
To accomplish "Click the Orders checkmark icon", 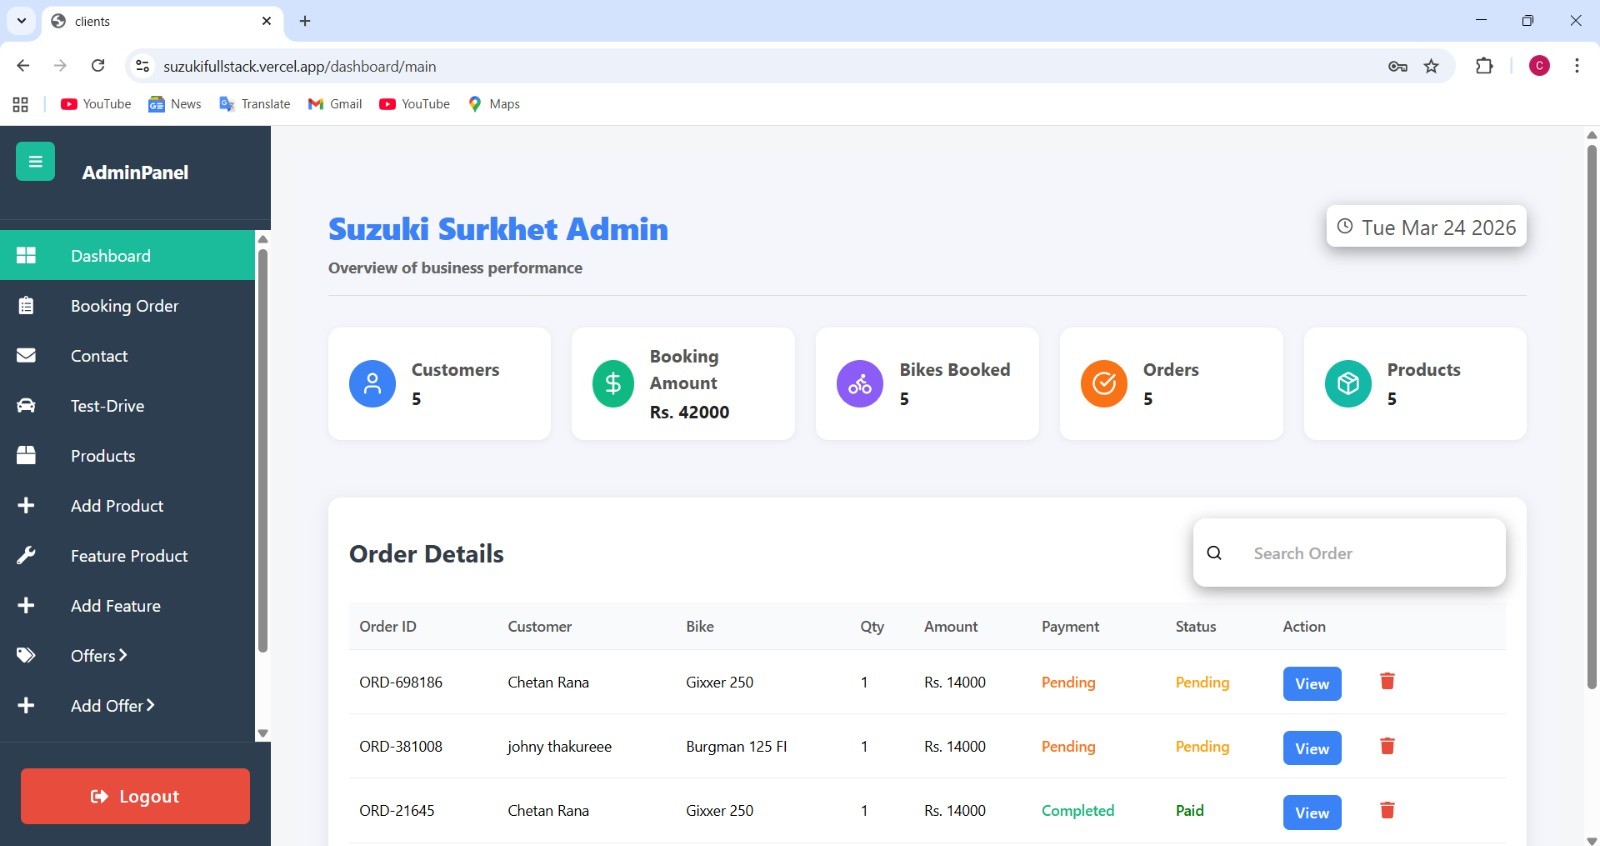I will coord(1104,384).
